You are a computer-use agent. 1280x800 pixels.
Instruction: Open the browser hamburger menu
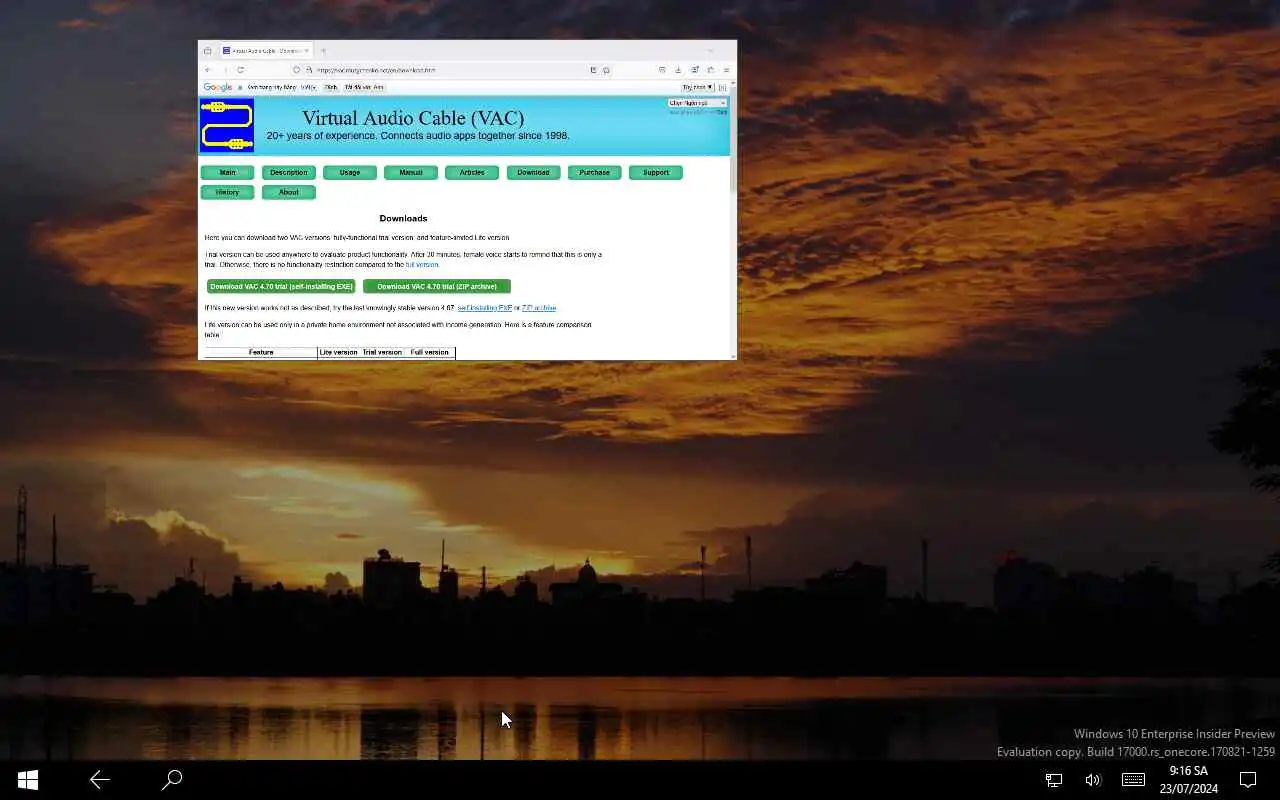[x=726, y=70]
